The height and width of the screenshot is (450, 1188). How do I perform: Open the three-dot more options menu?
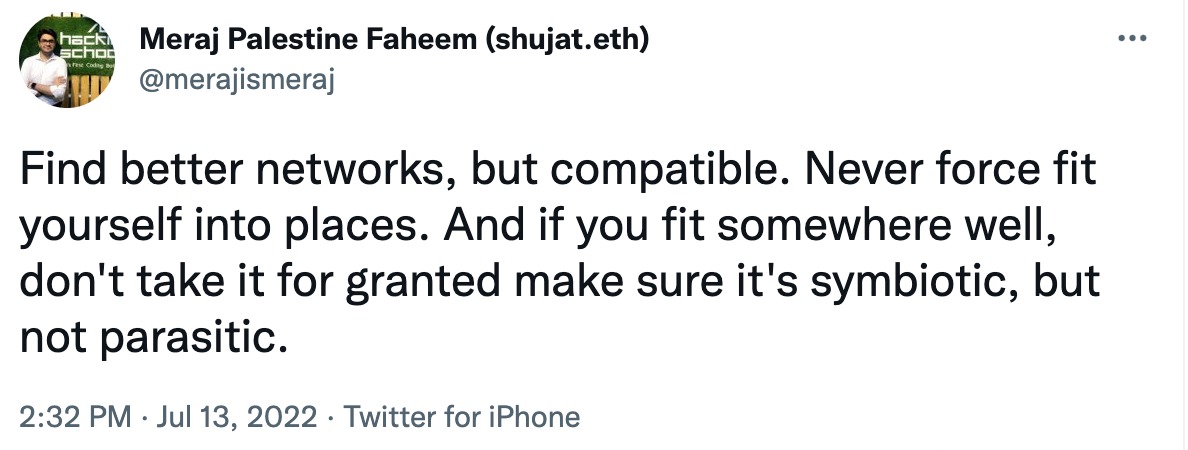tap(1133, 38)
